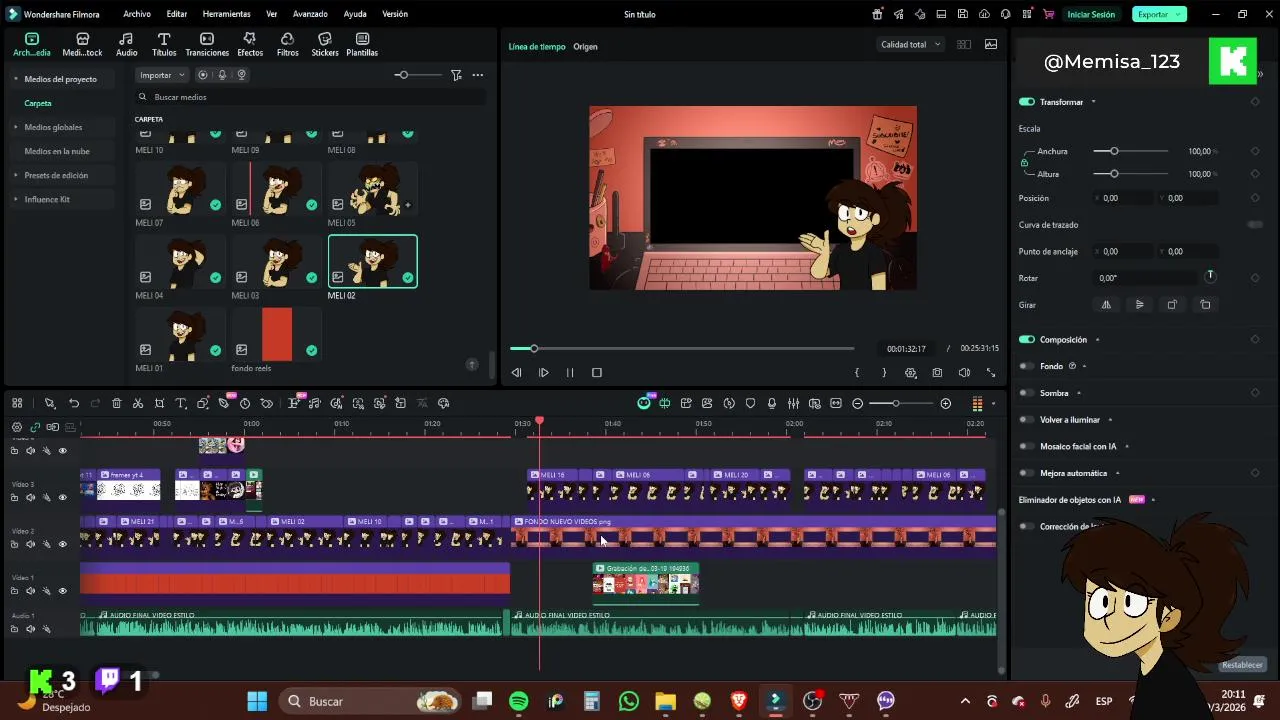Stop the preview playback

point(597,372)
